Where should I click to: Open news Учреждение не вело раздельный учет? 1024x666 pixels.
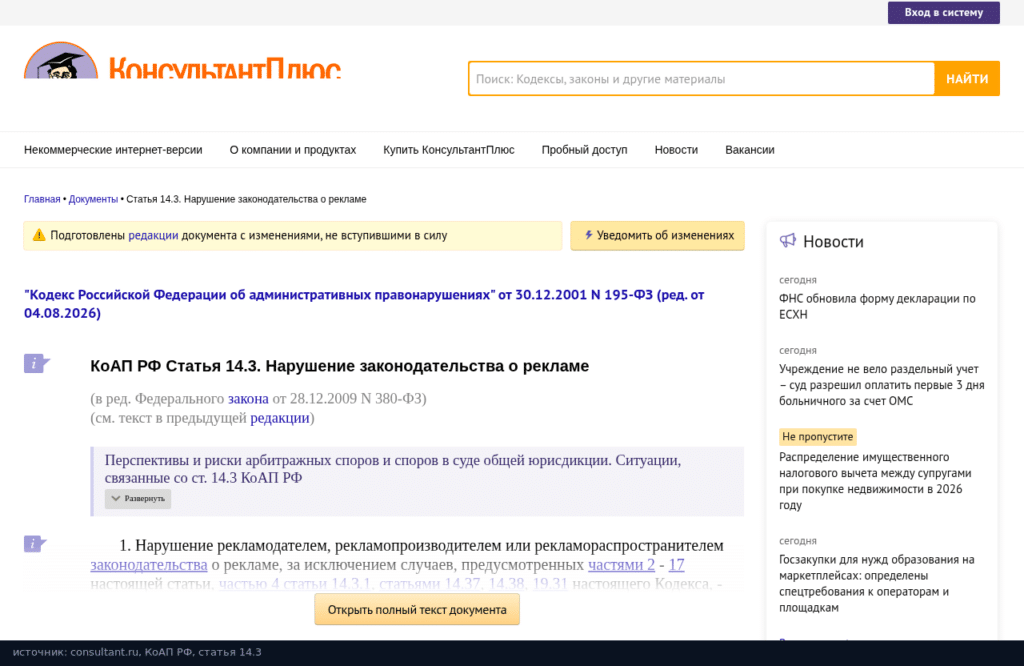[x=882, y=385]
